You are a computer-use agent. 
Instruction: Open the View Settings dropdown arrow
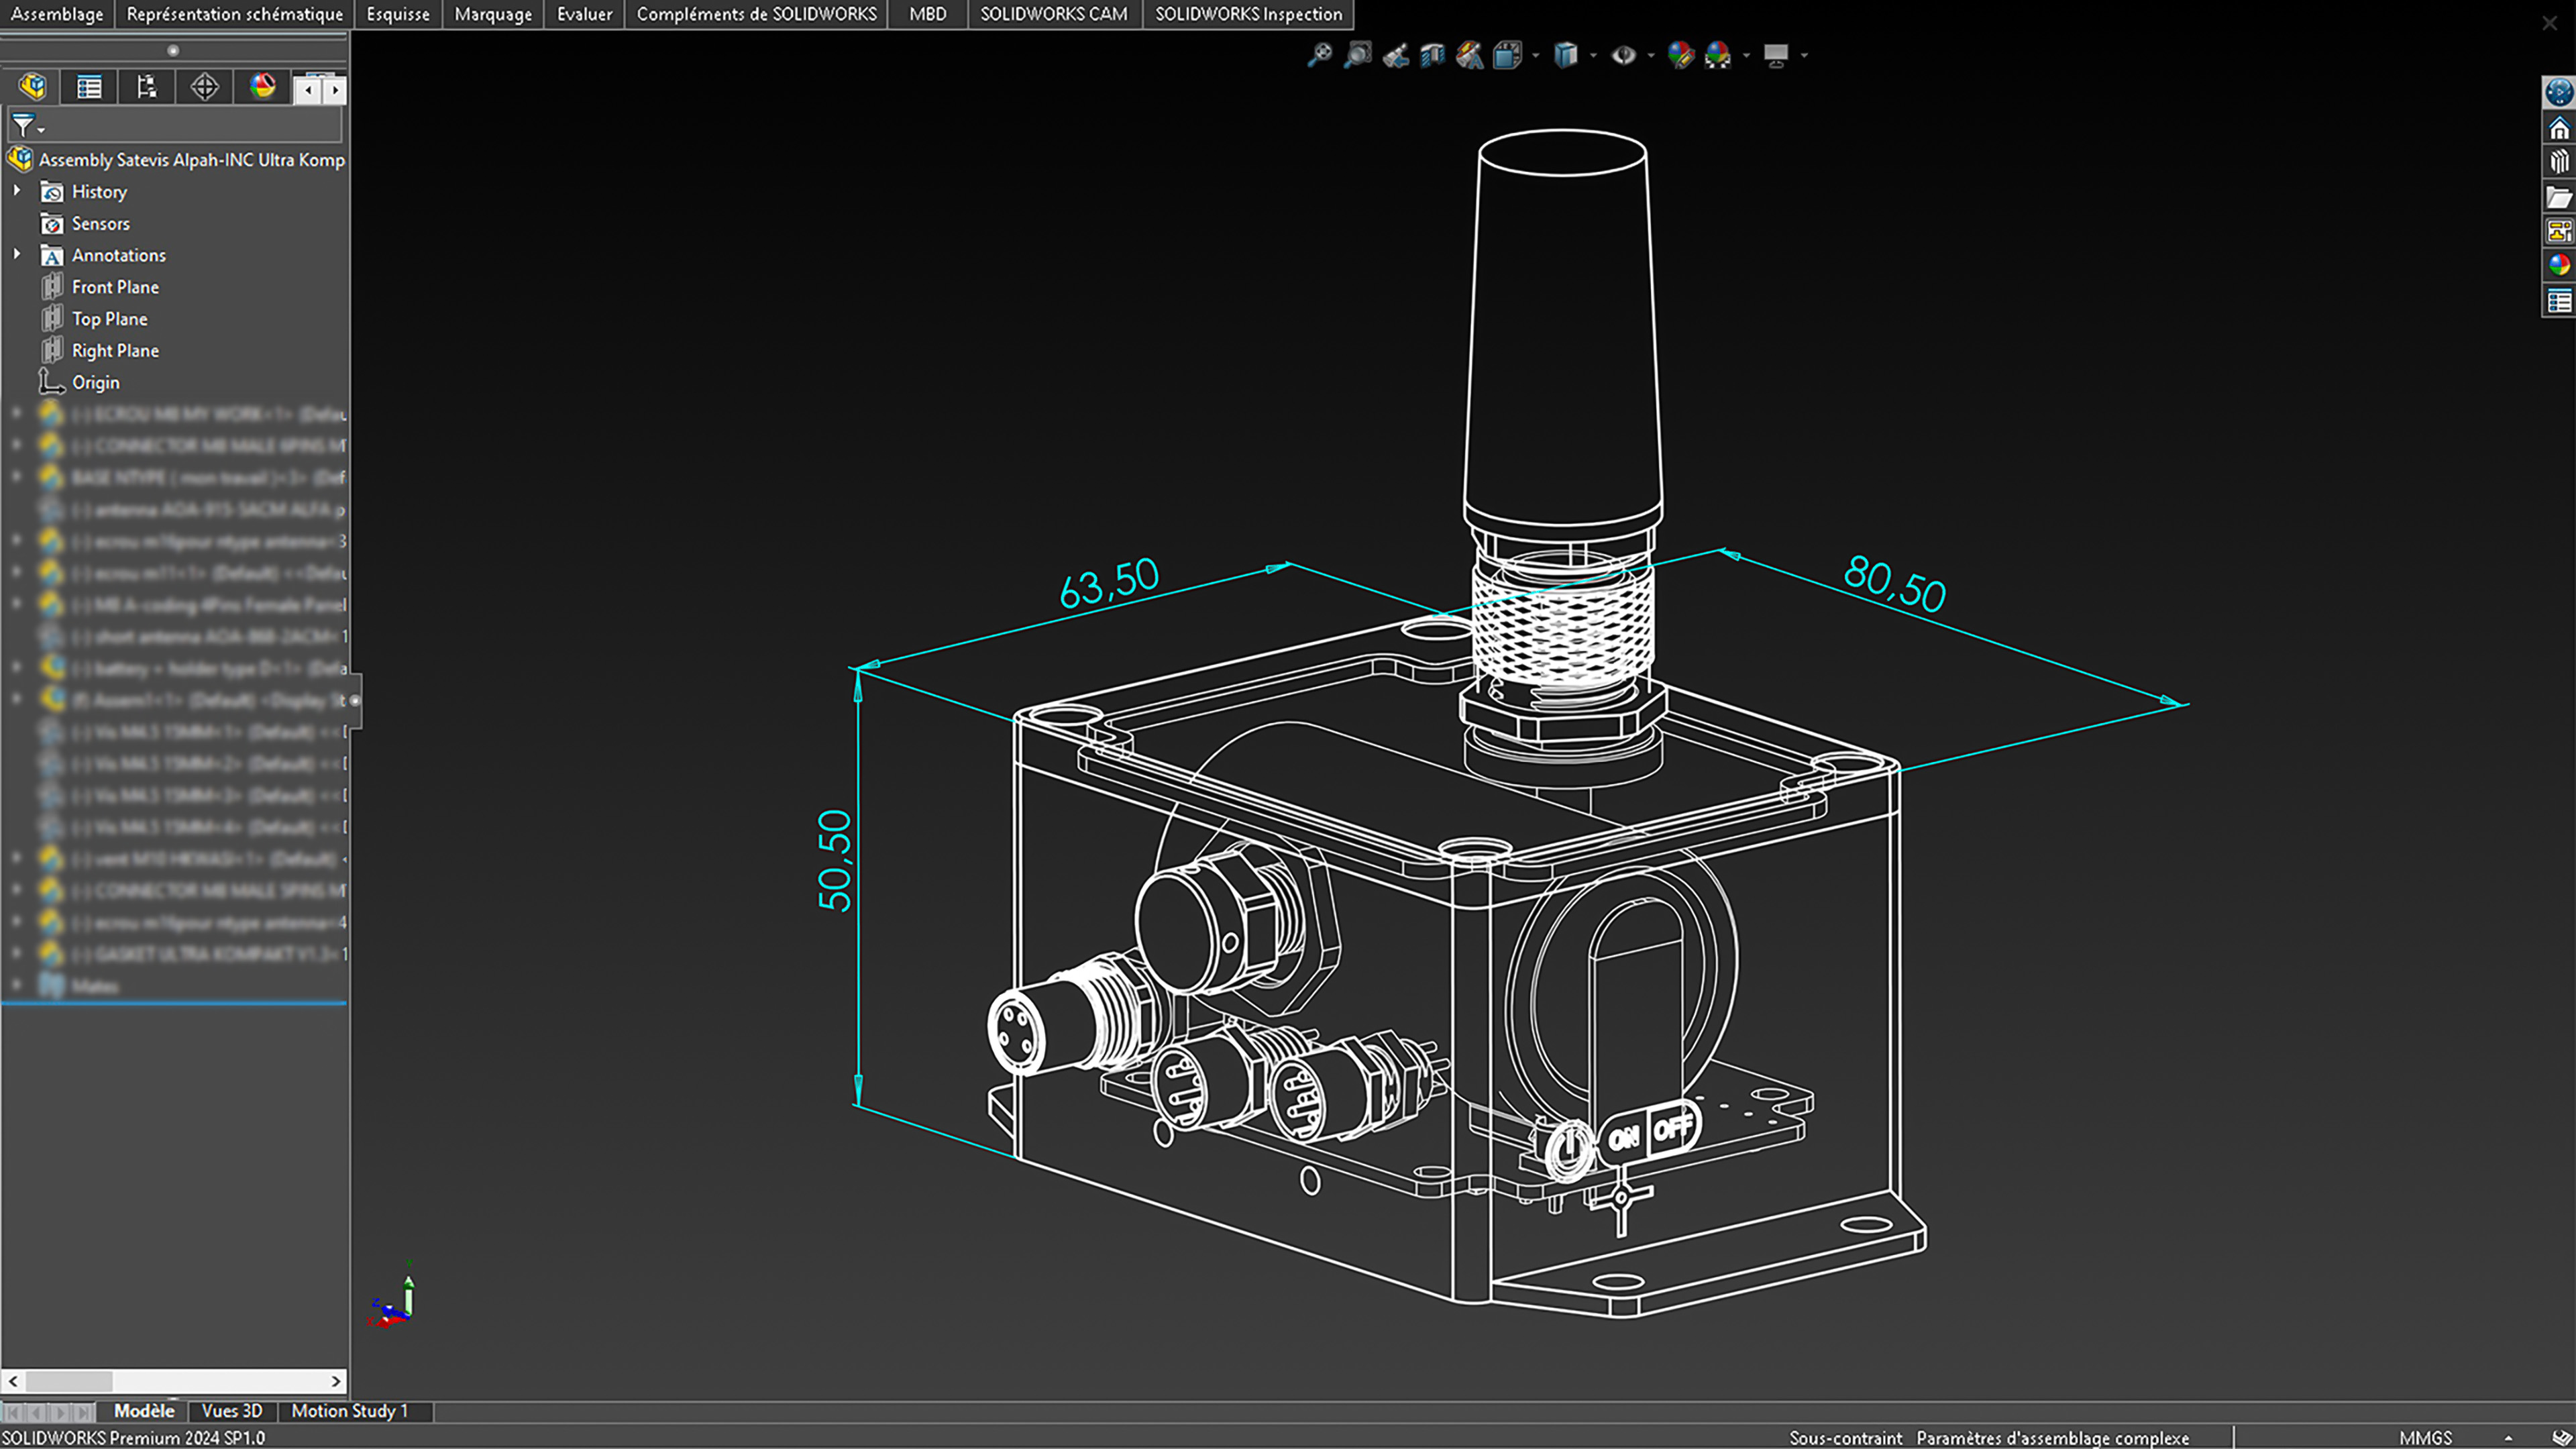click(x=1804, y=56)
